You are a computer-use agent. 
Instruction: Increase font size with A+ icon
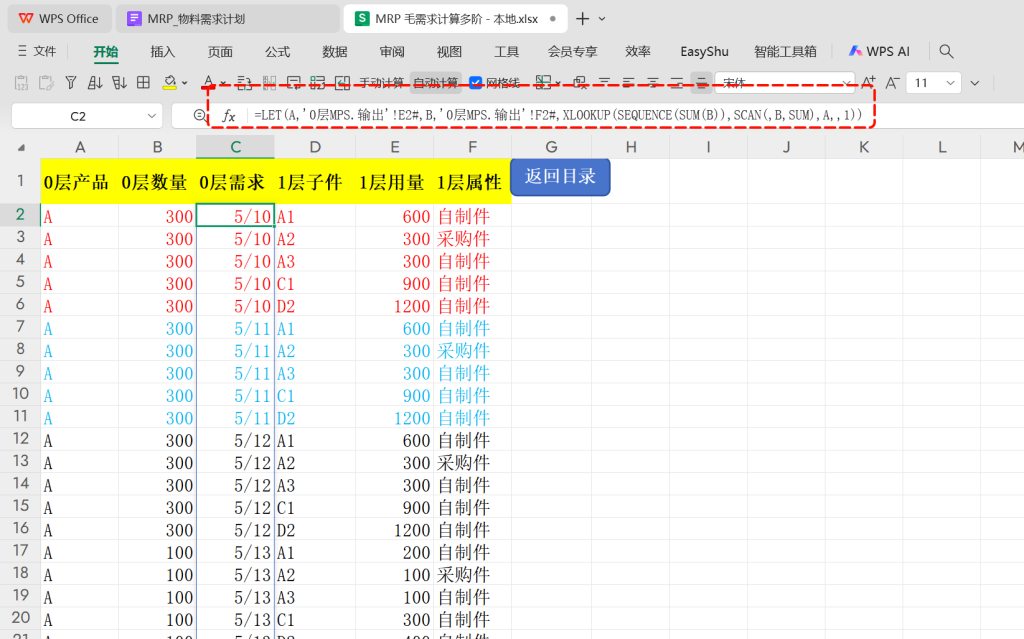pos(869,82)
